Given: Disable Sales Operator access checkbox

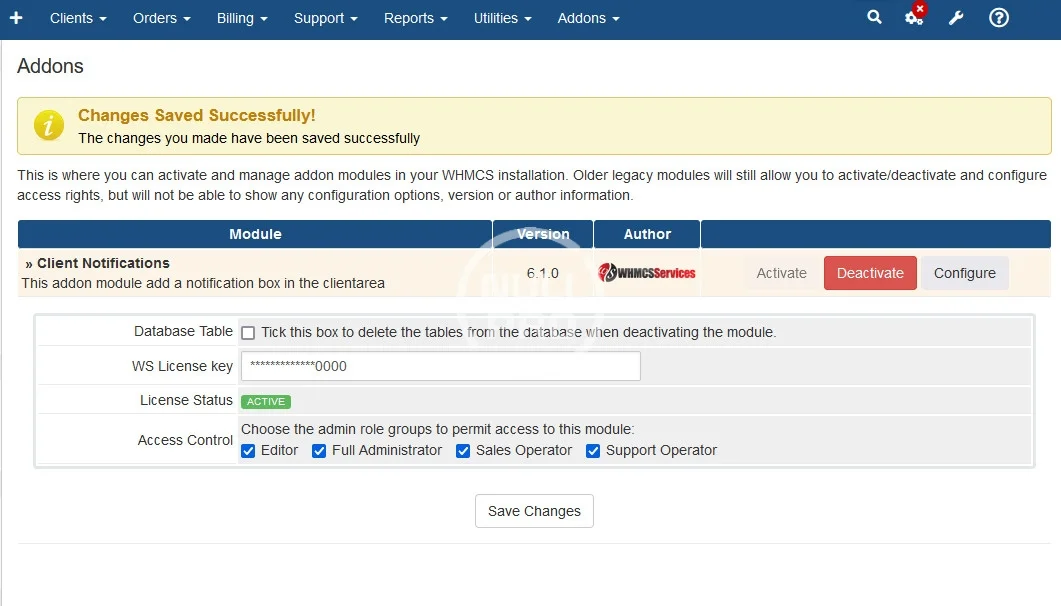Looking at the screenshot, I should click(463, 451).
